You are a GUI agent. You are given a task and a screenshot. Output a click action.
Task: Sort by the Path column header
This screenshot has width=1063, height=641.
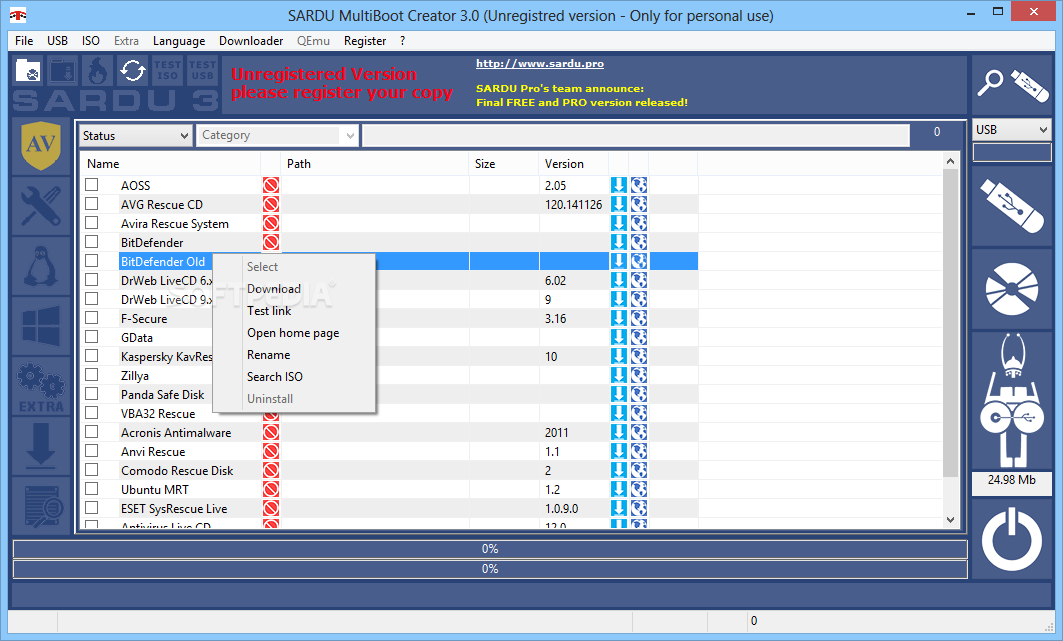(375, 163)
